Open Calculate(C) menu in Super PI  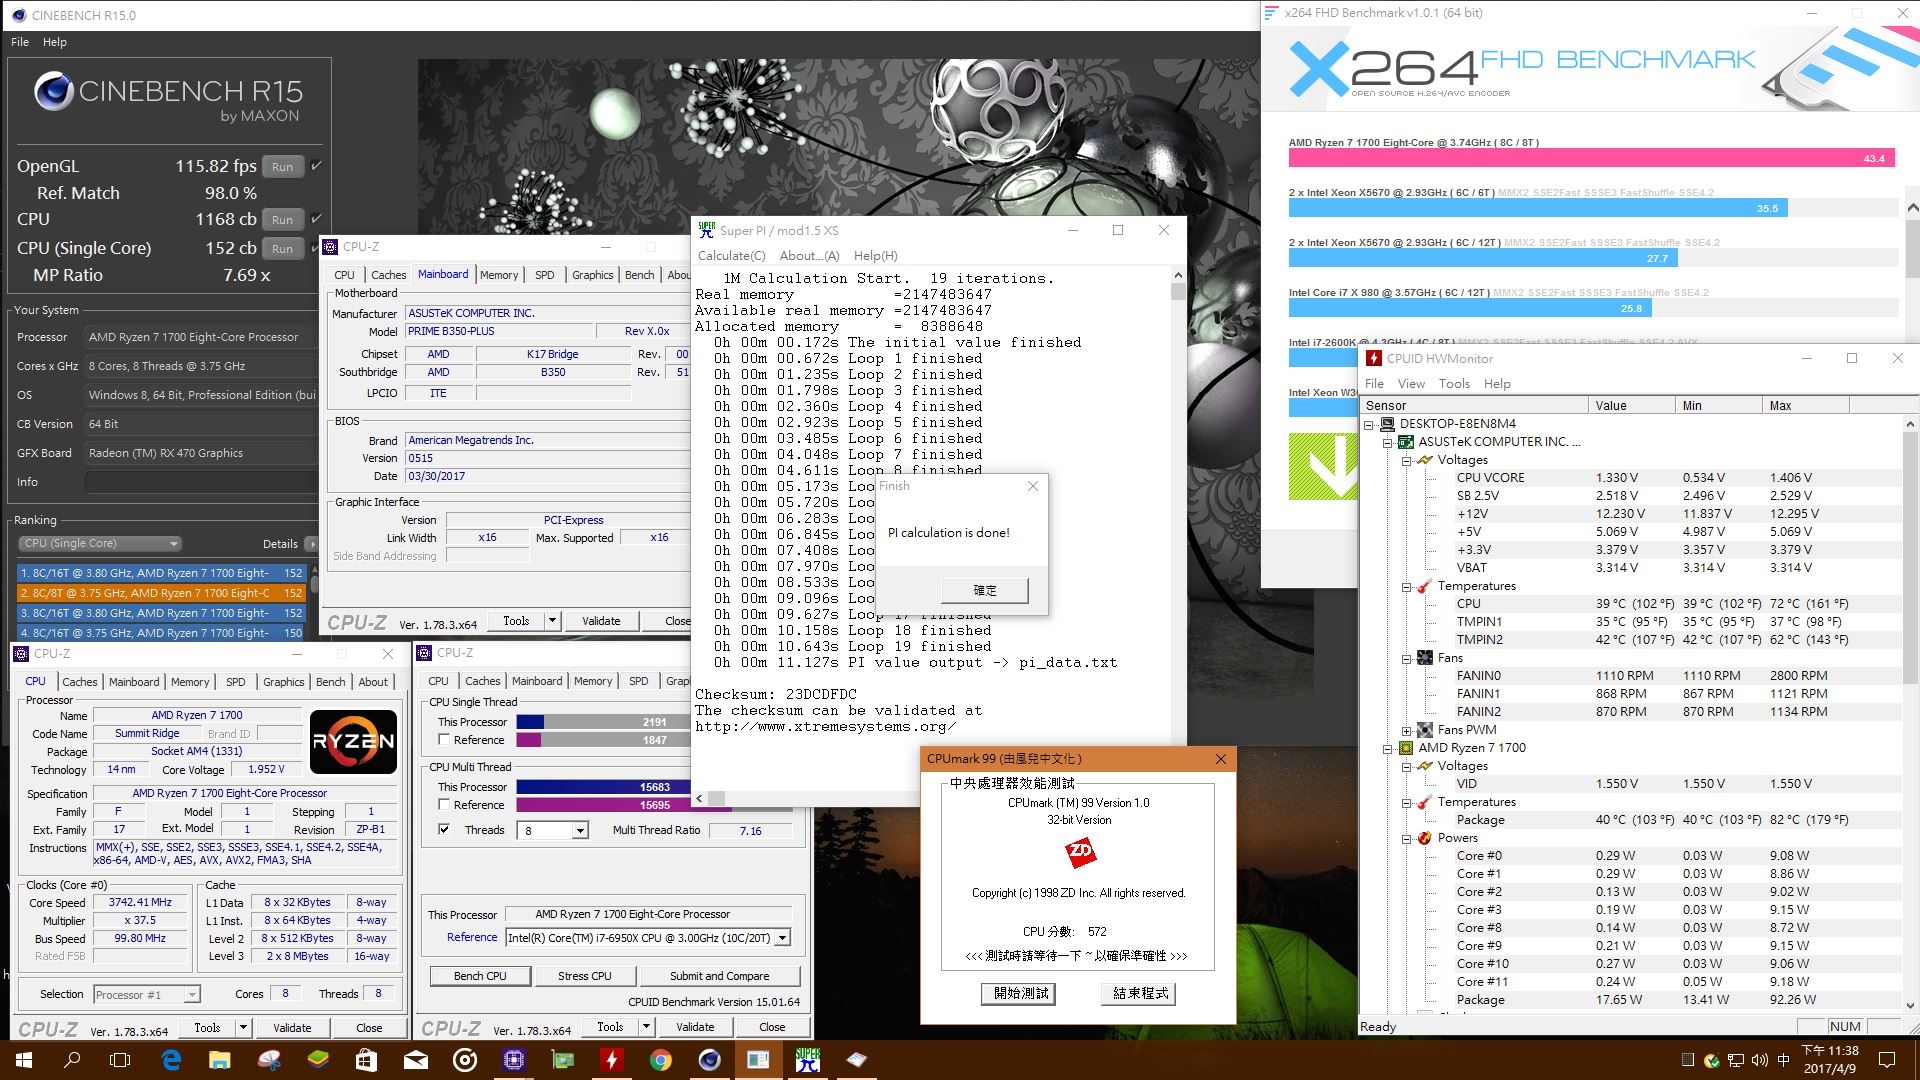pos(731,256)
